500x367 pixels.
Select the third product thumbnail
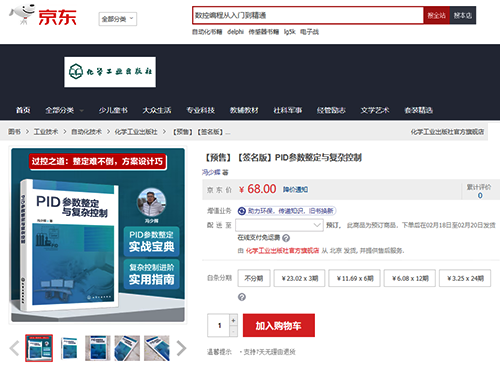[x=98, y=348]
